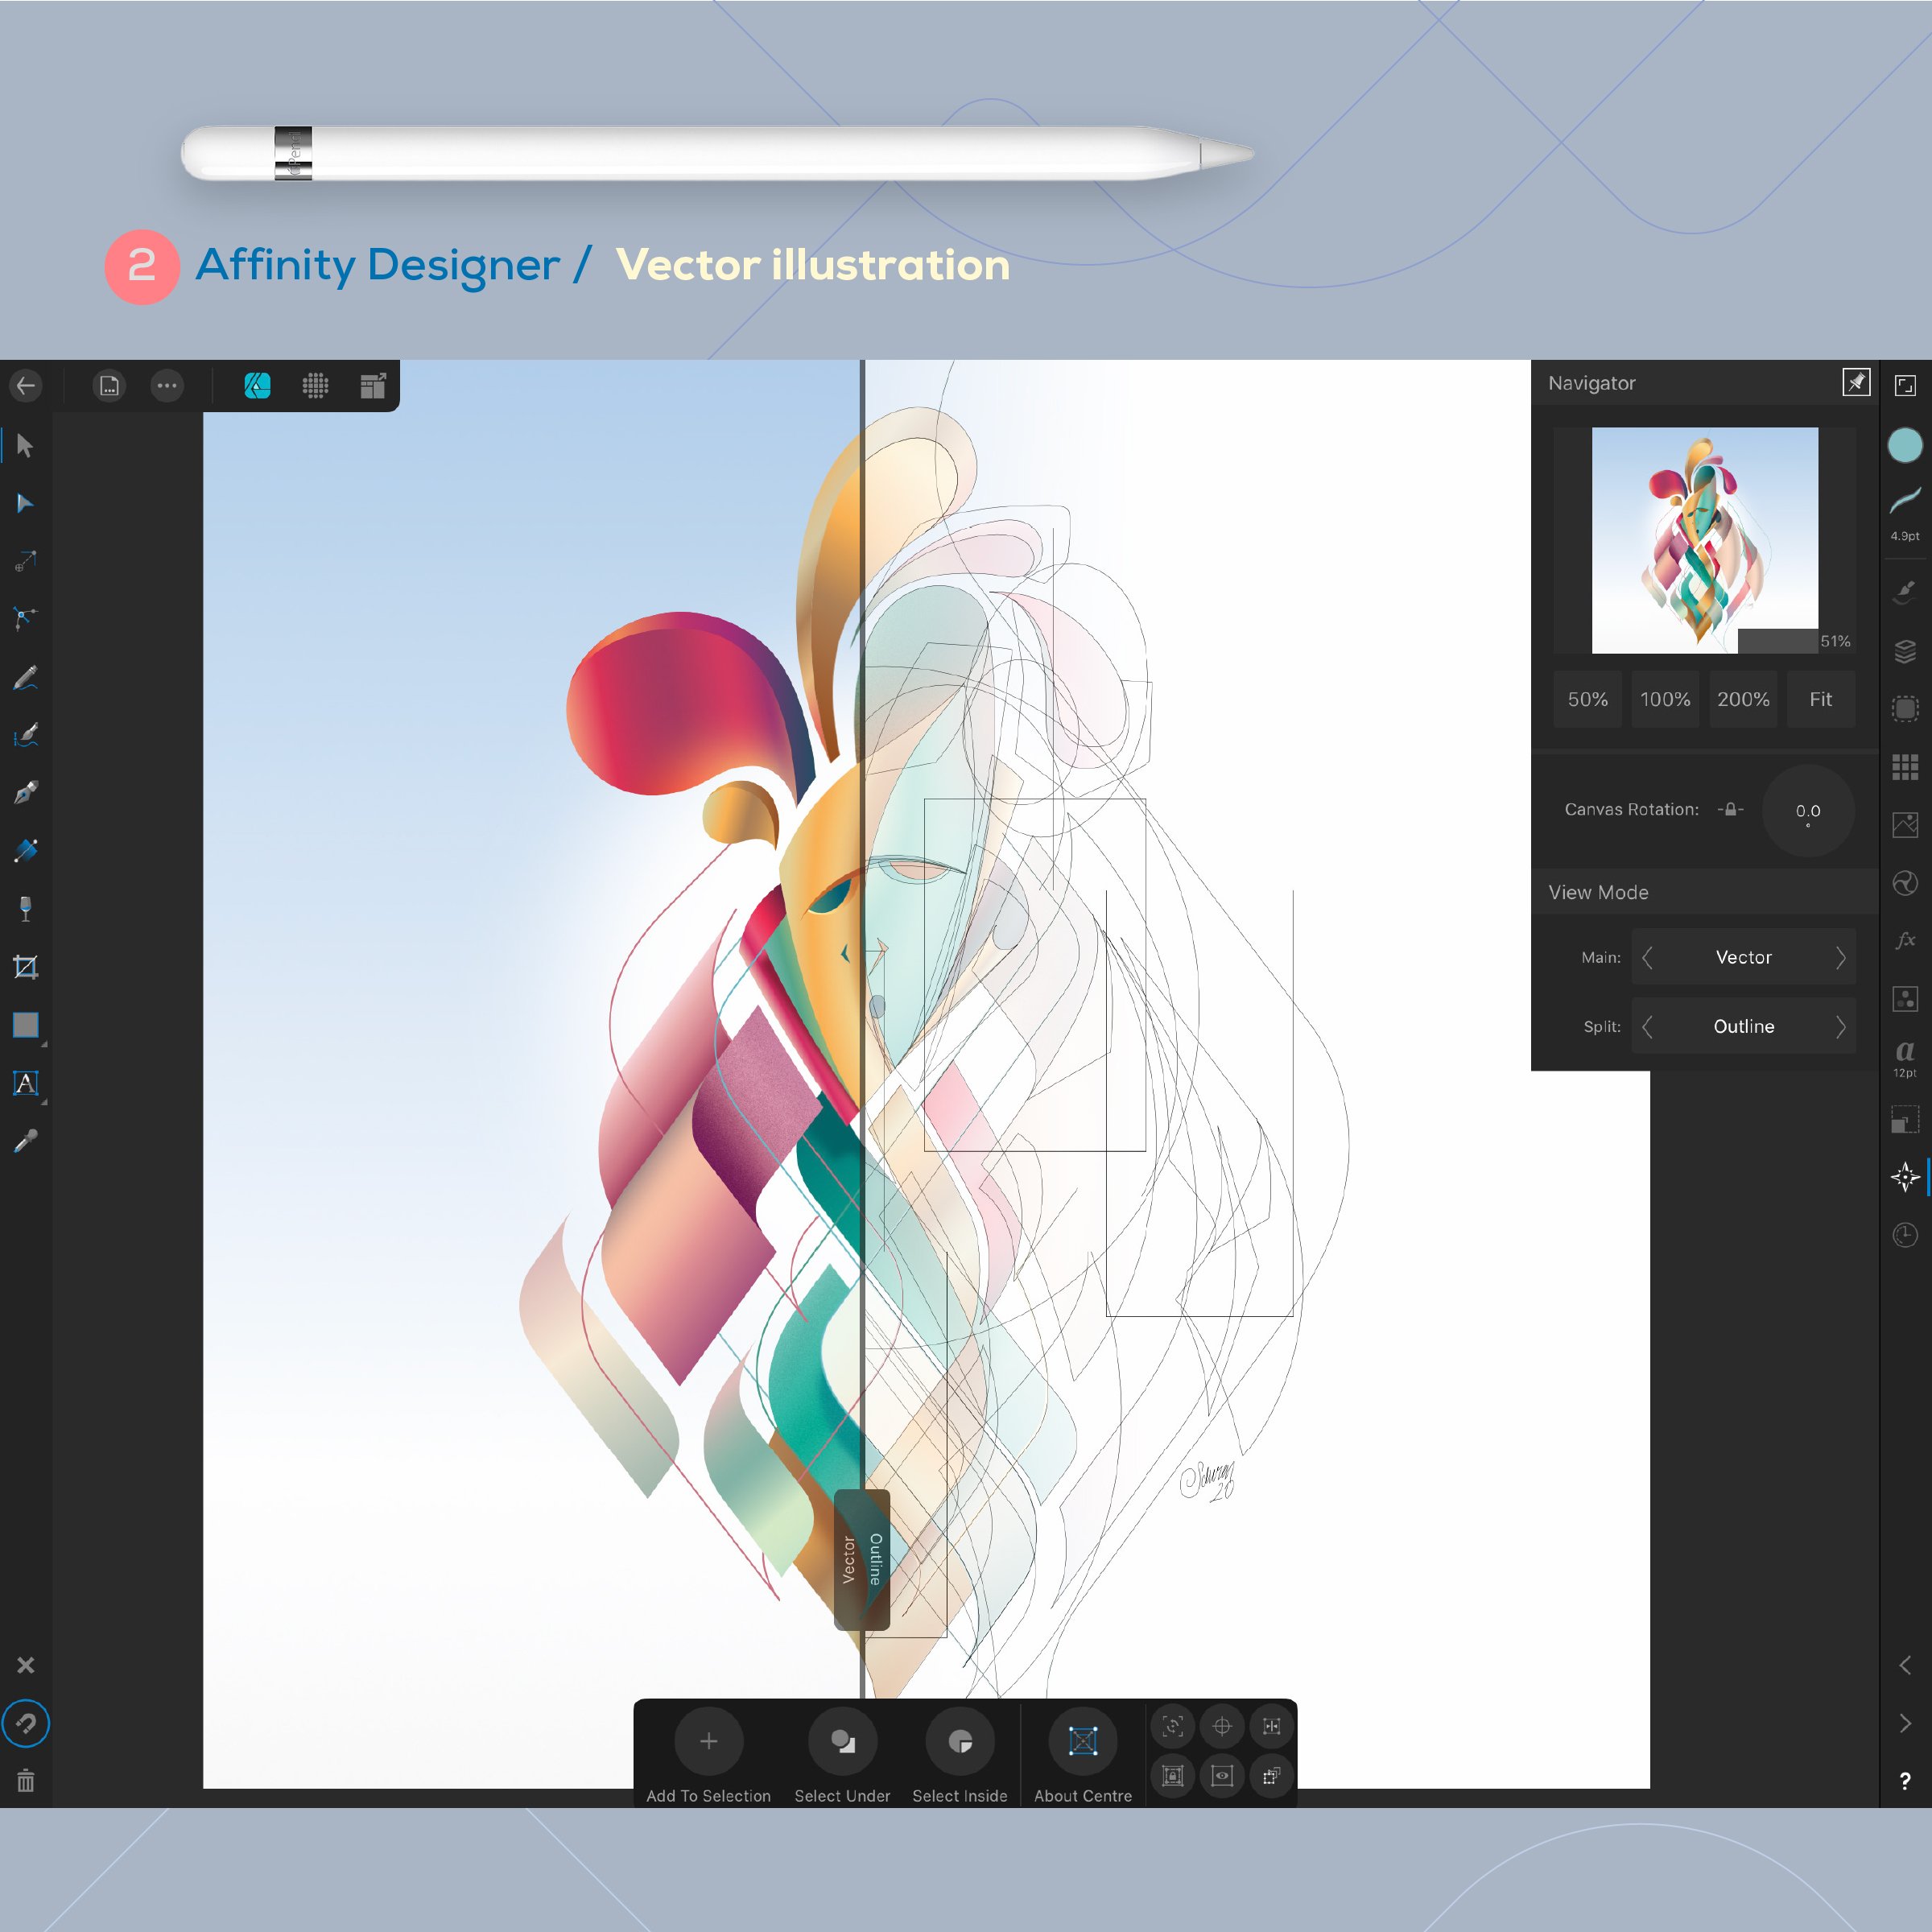Viewport: 1932px width, 1932px height.
Task: Zoom to Fit
Action: point(1821,699)
